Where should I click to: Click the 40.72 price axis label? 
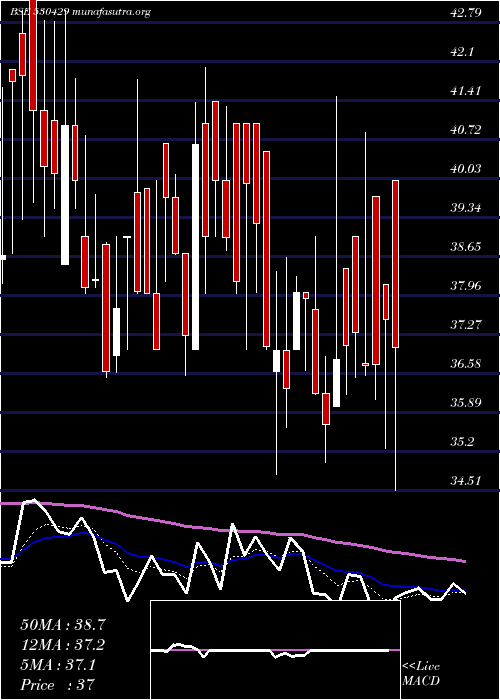(466, 130)
